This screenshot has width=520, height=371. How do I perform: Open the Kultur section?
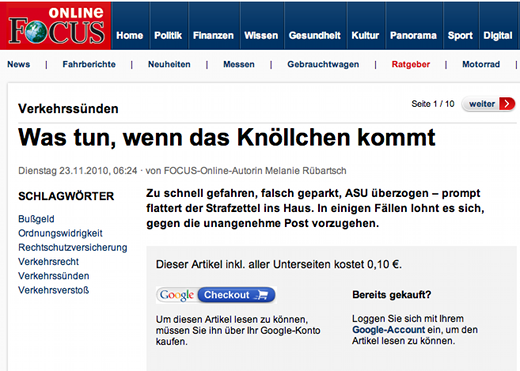coord(365,35)
